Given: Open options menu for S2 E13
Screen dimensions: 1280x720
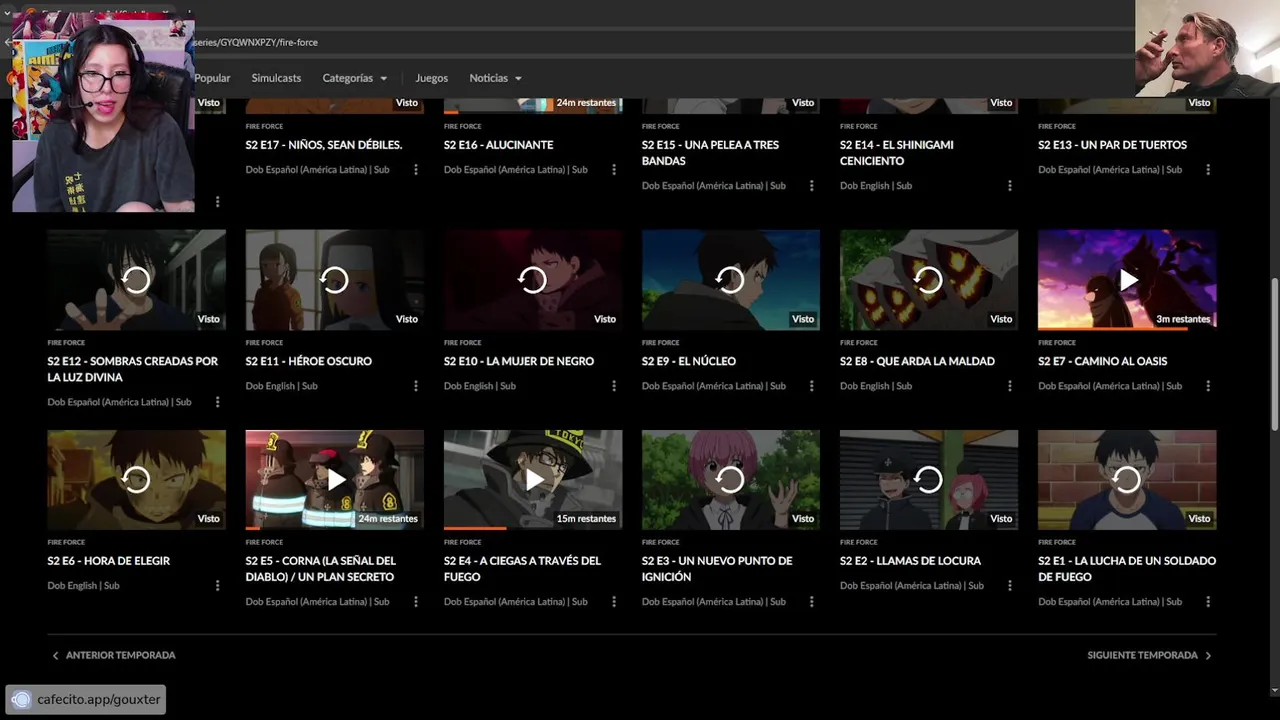Looking at the screenshot, I should (x=1208, y=170).
